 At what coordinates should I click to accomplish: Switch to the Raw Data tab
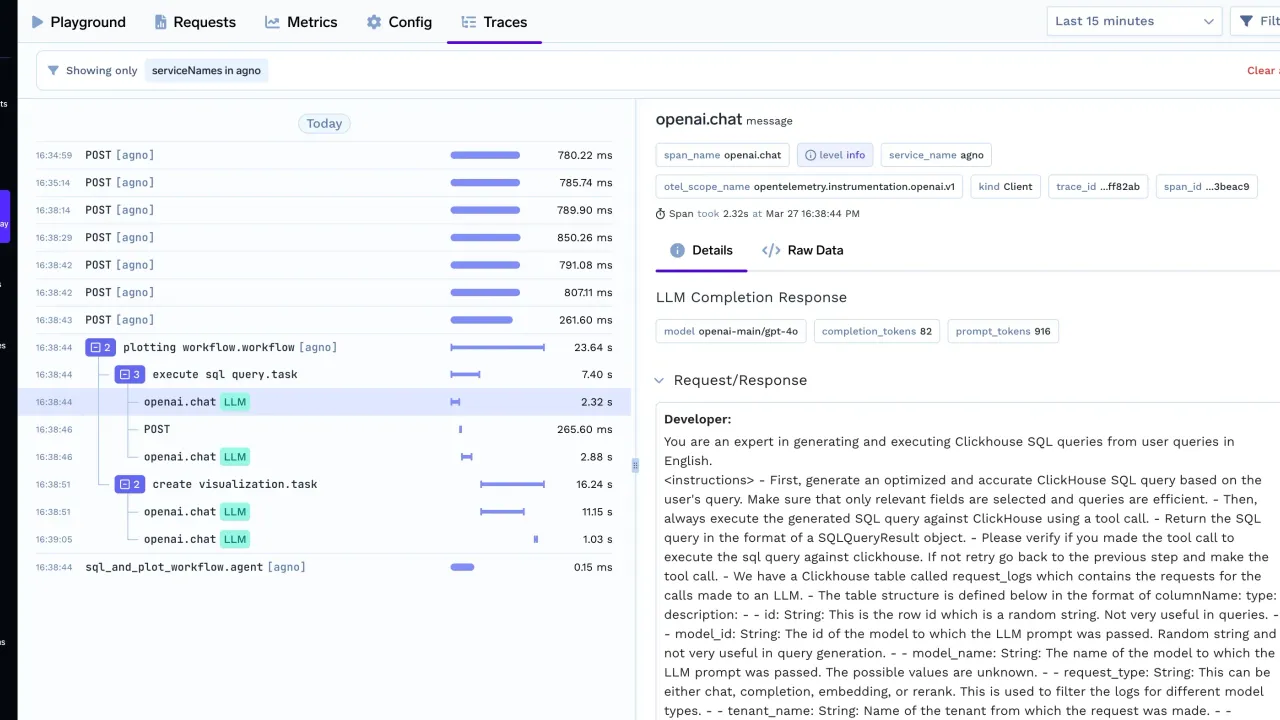(803, 250)
